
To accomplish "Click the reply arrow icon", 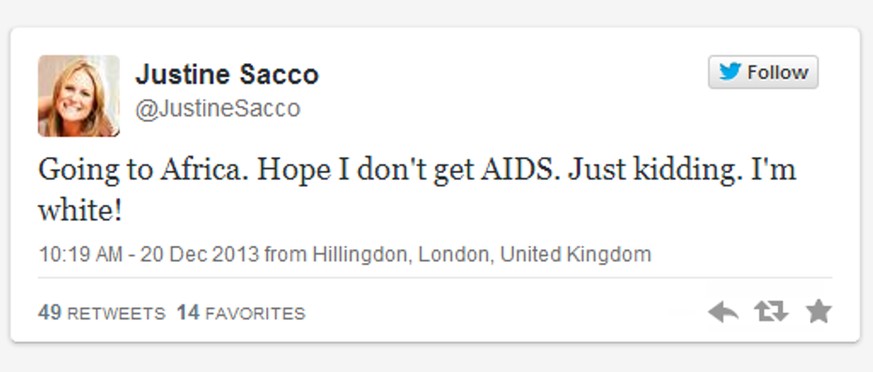I will (x=723, y=312).
